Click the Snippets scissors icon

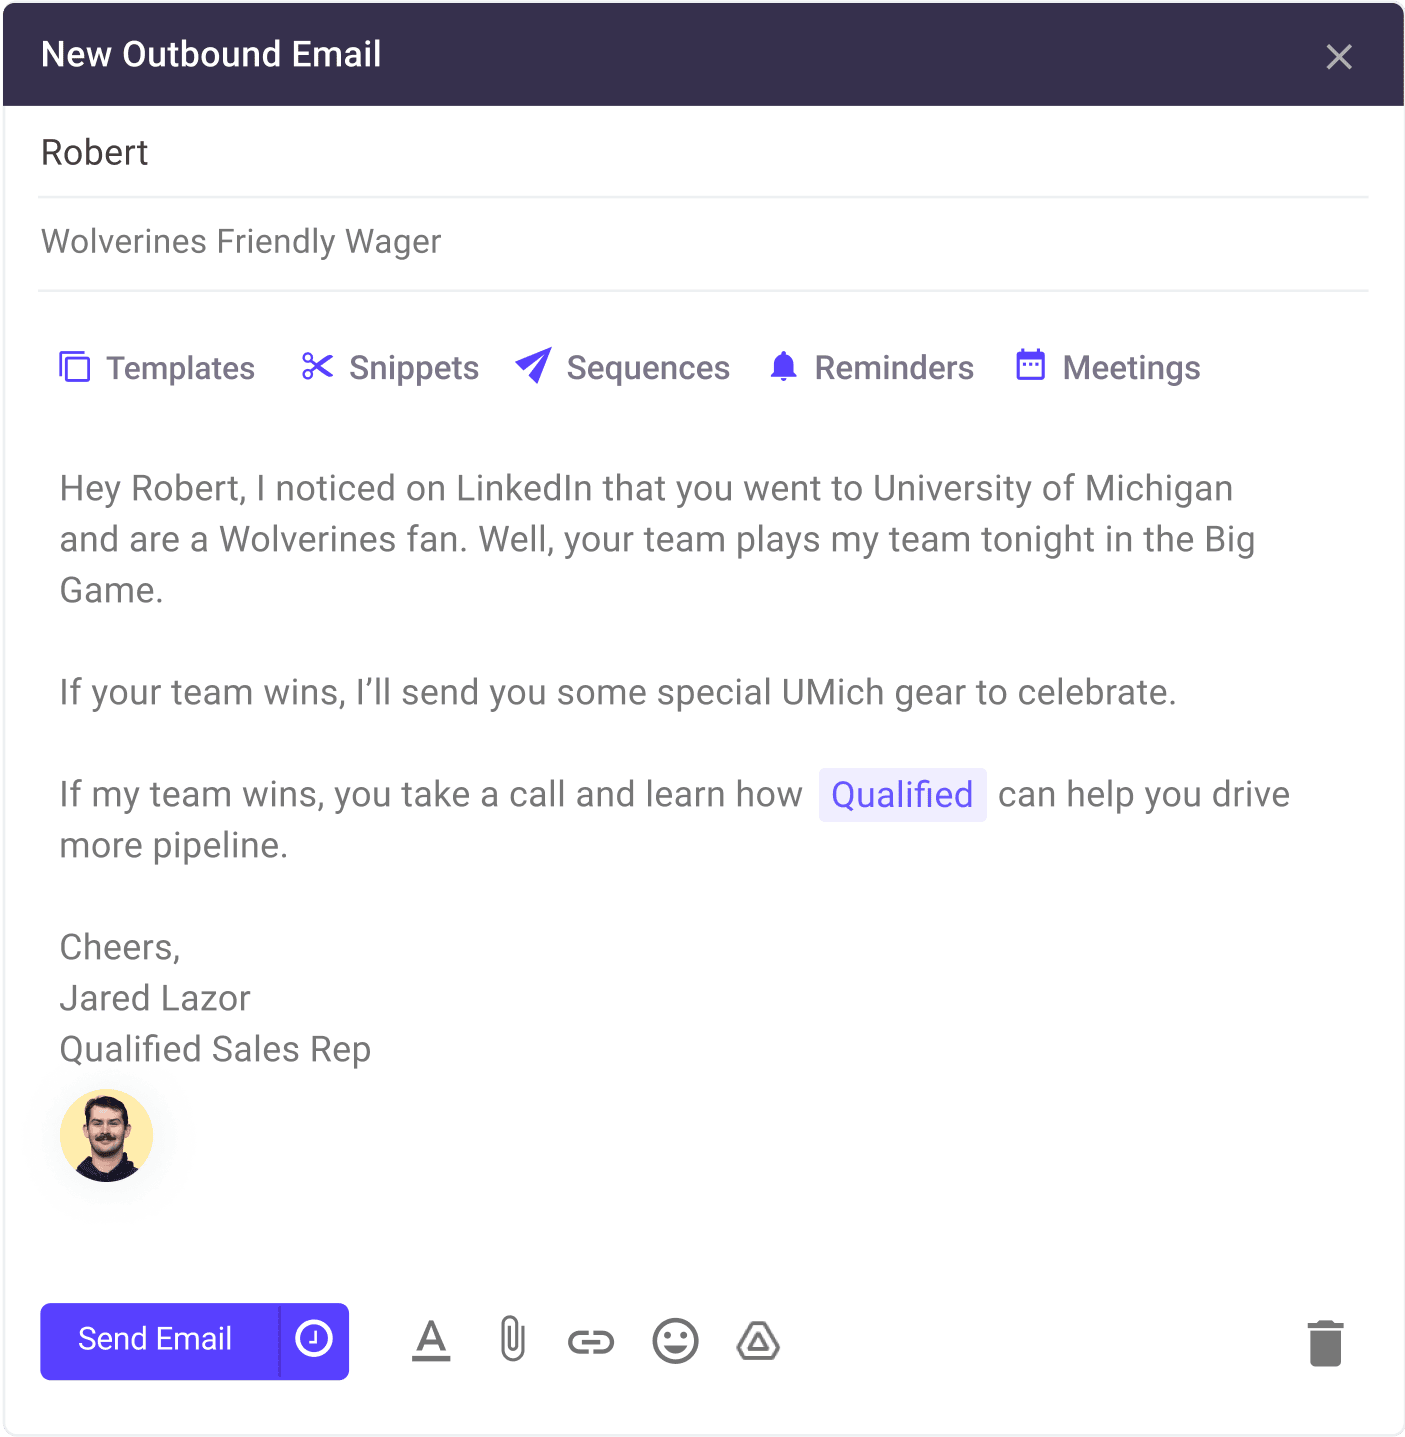[317, 367]
